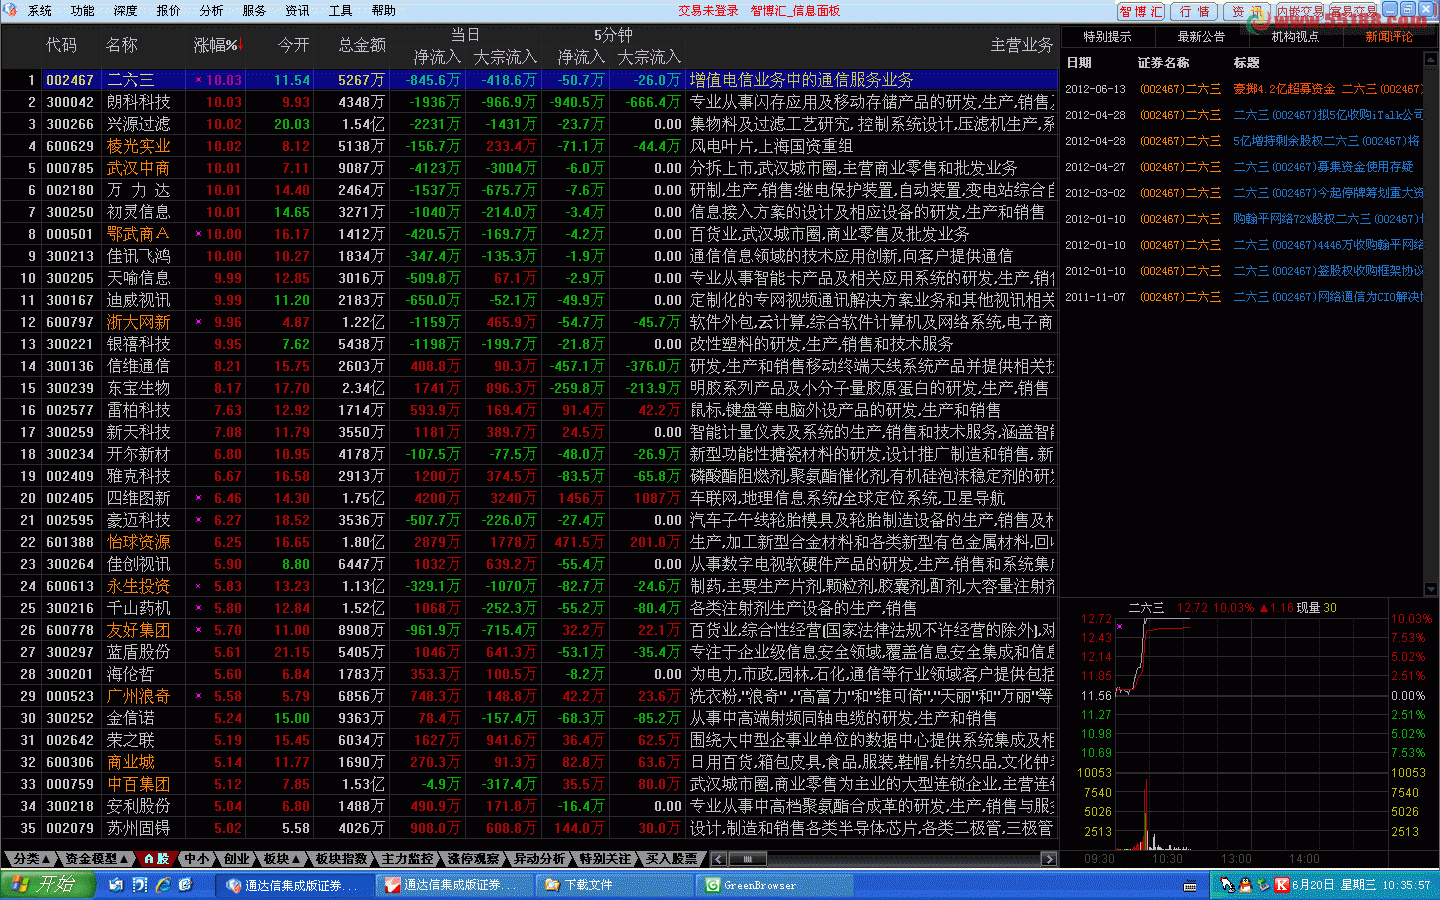Click horizontal scrollbar right arrow
Screen dimensions: 1440x900
pyautogui.click(x=1048, y=859)
